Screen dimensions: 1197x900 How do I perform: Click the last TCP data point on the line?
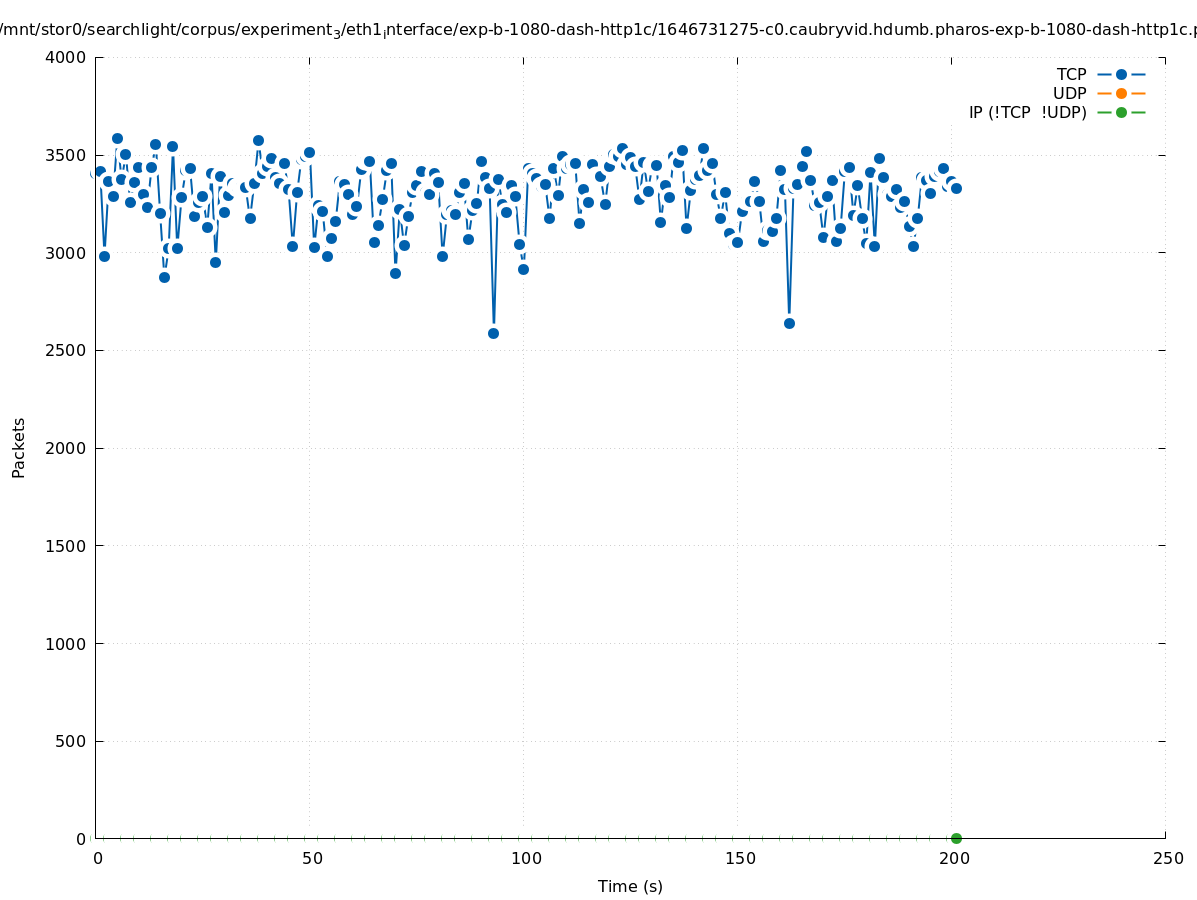956,188
